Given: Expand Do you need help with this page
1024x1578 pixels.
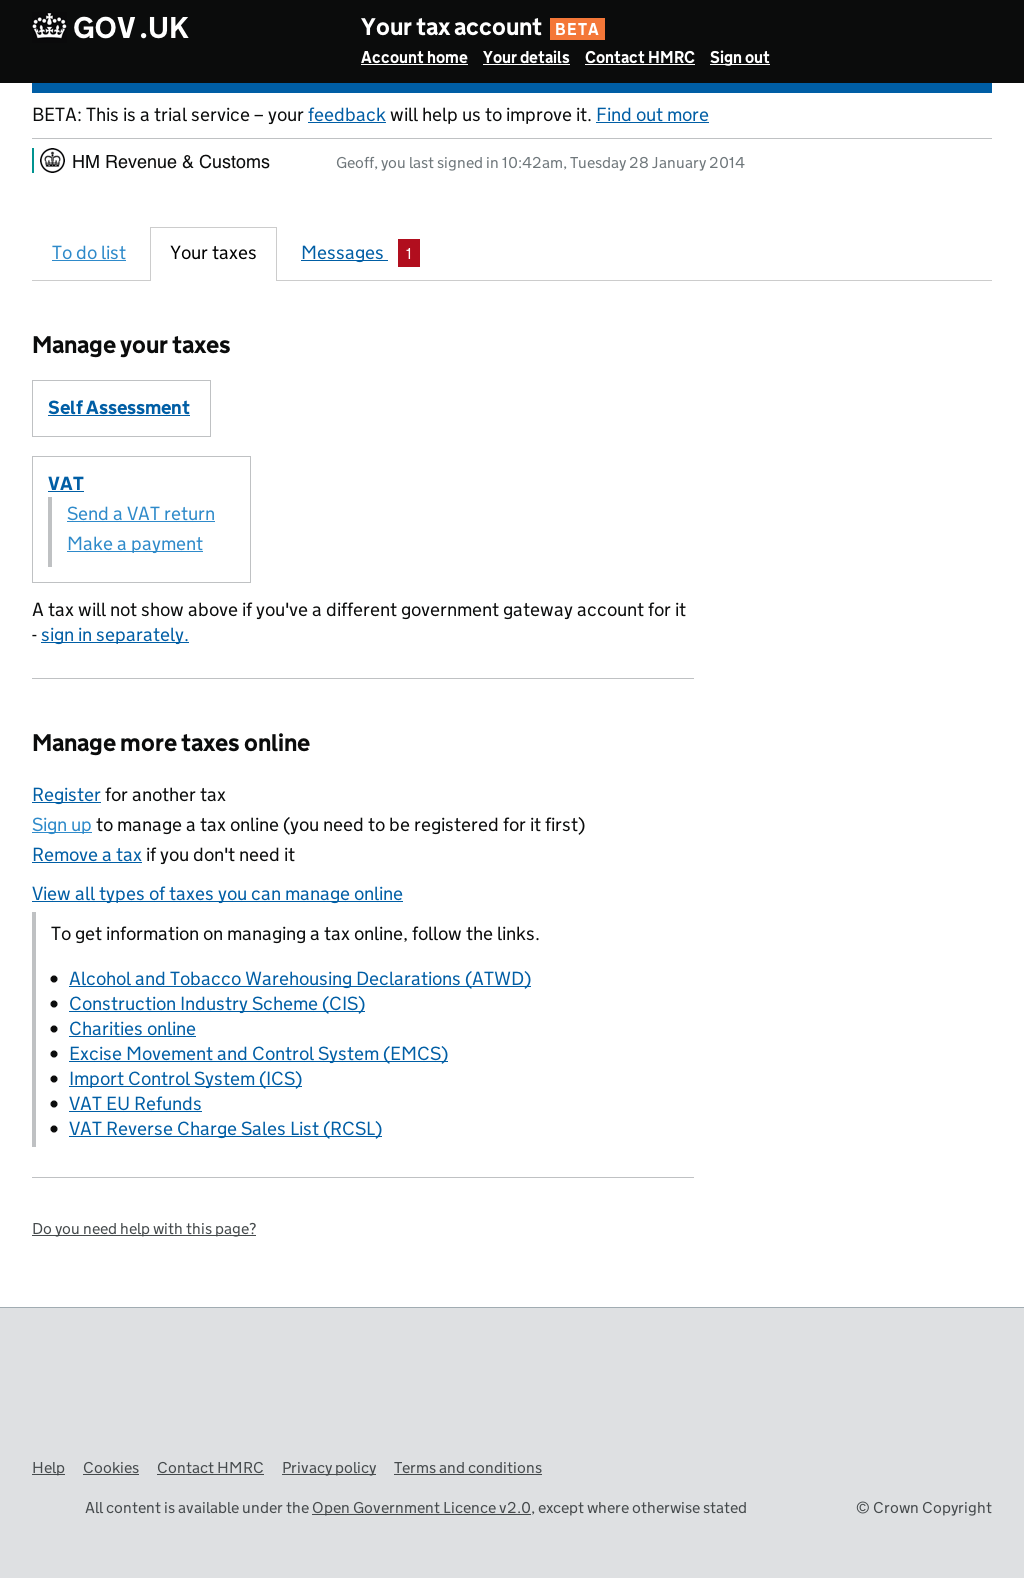Looking at the screenshot, I should coord(144,1229).
